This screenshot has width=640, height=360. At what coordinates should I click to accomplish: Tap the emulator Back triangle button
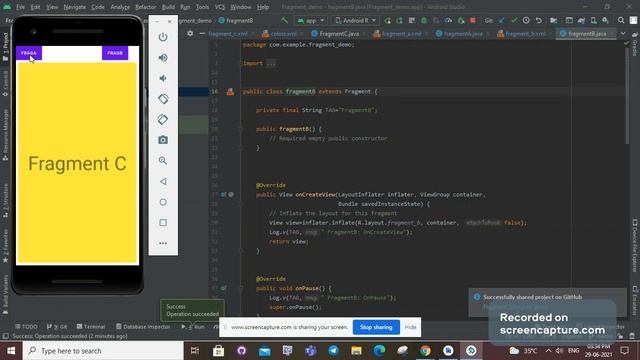click(x=163, y=181)
